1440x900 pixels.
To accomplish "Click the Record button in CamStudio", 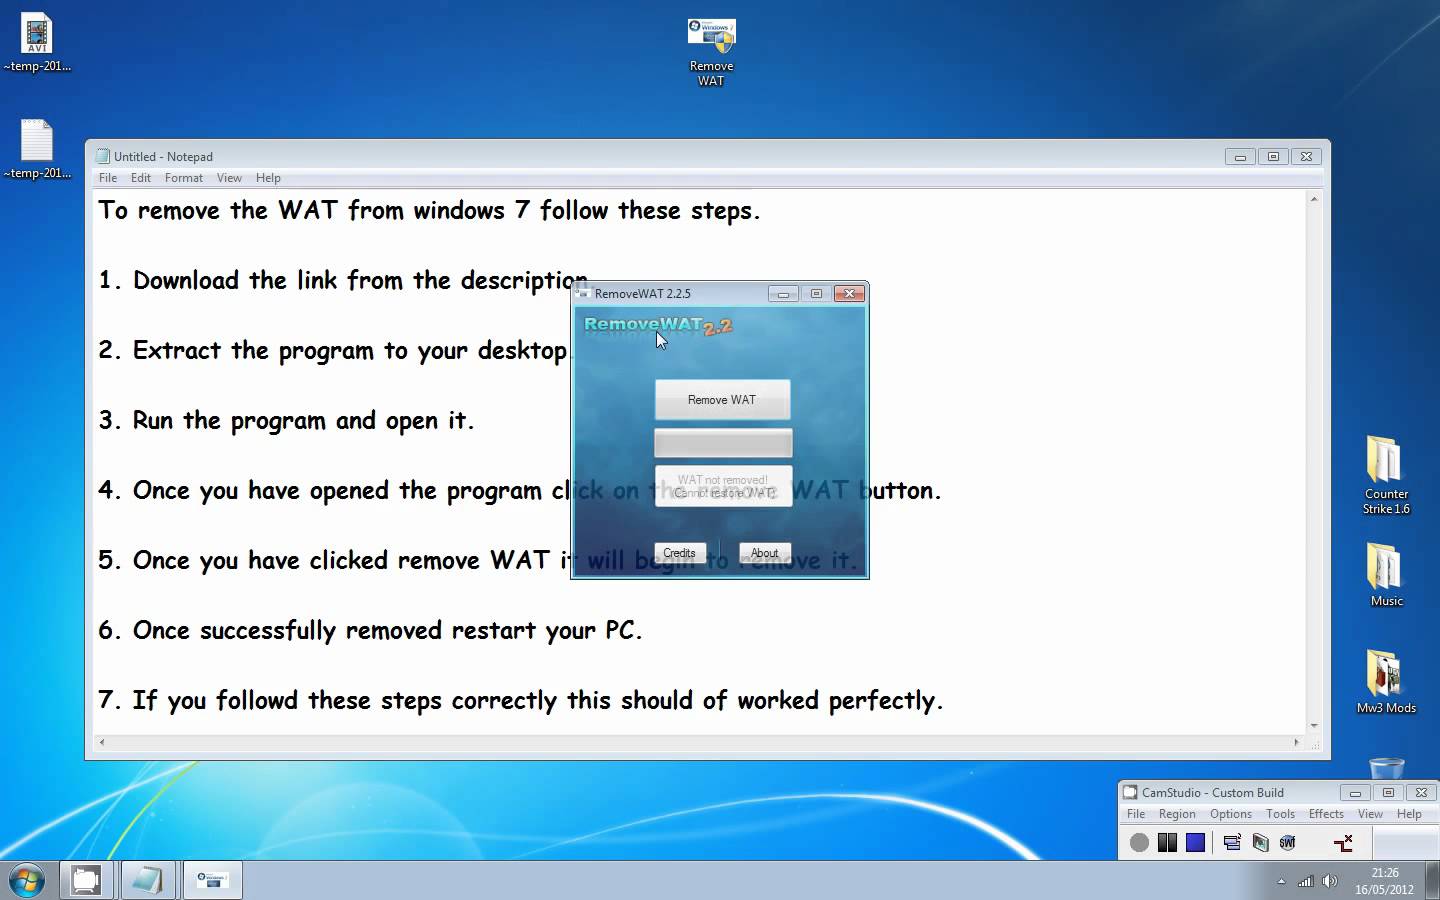I will click(1139, 843).
